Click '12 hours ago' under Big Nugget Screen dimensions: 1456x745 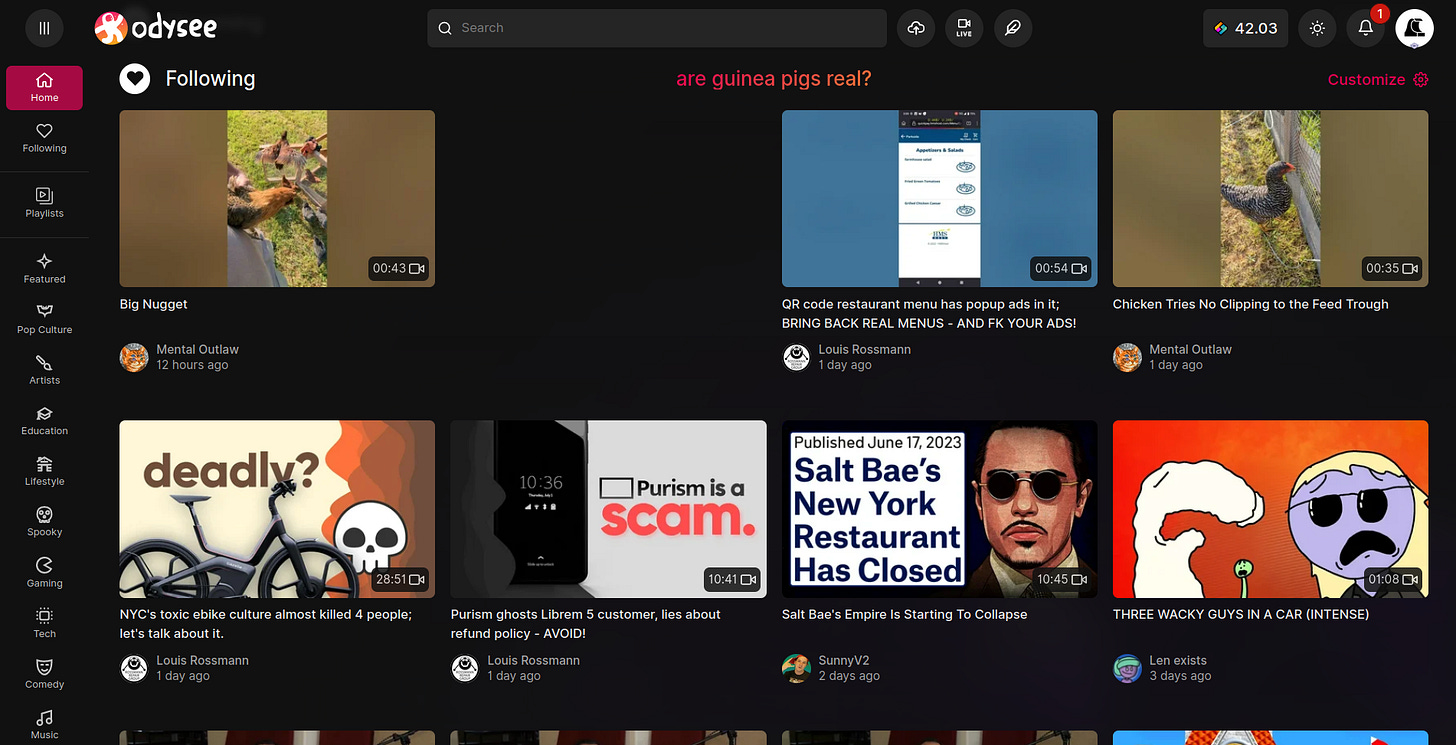click(x=192, y=365)
